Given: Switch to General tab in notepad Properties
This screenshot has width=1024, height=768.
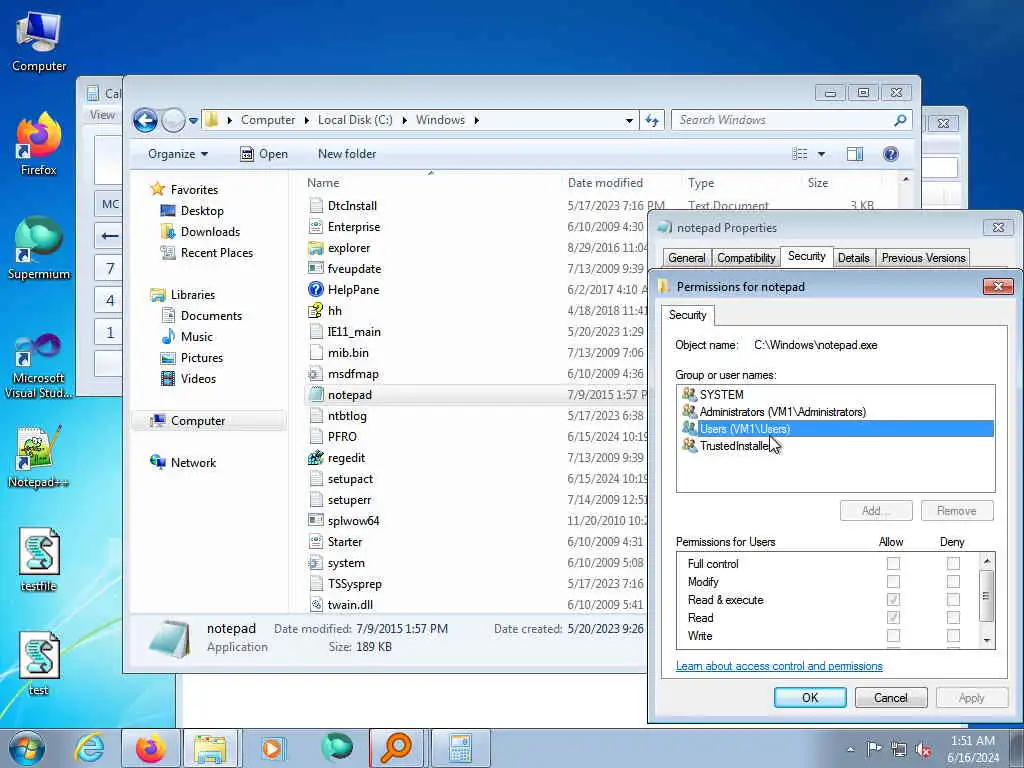Looking at the screenshot, I should (686, 258).
